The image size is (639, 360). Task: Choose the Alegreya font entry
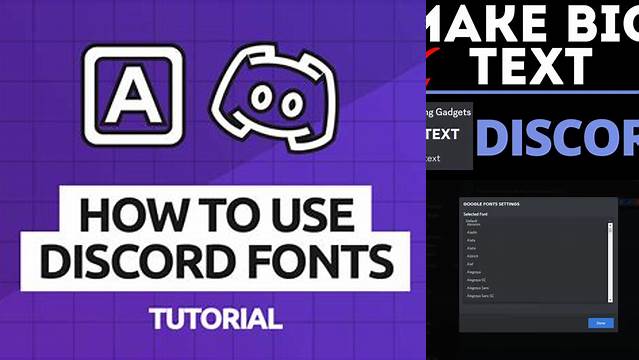(474, 272)
